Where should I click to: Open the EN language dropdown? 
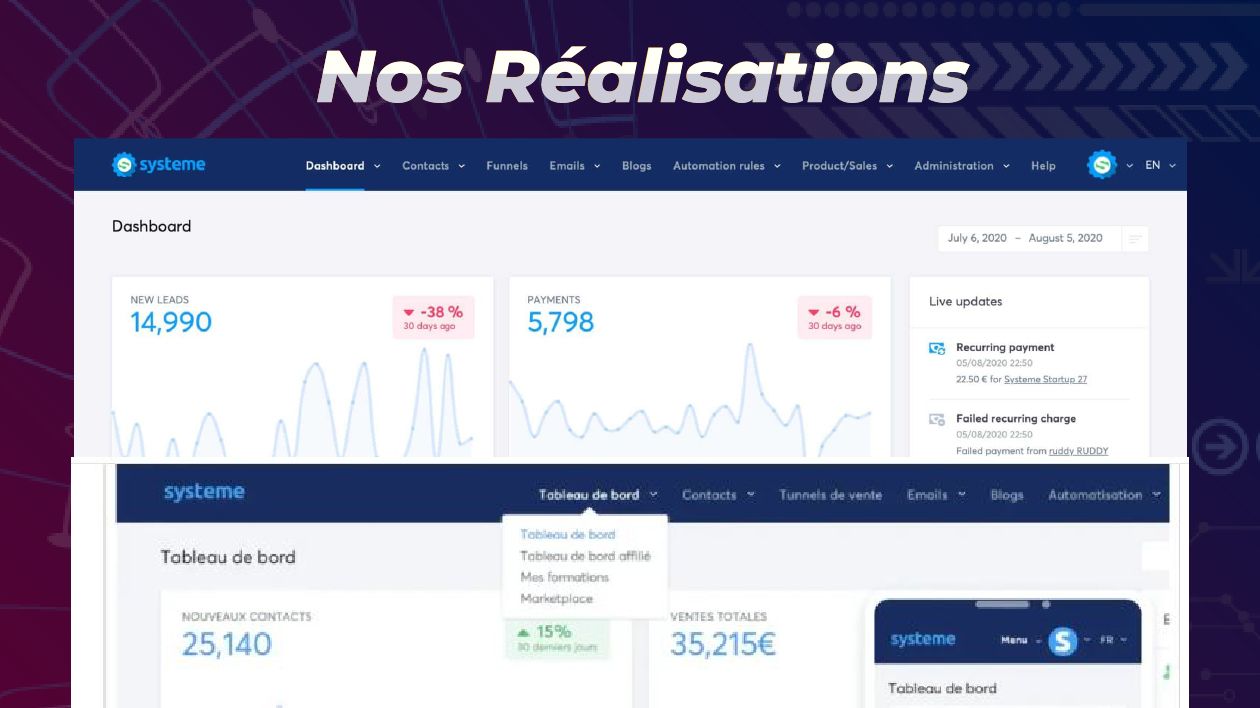(x=1160, y=165)
